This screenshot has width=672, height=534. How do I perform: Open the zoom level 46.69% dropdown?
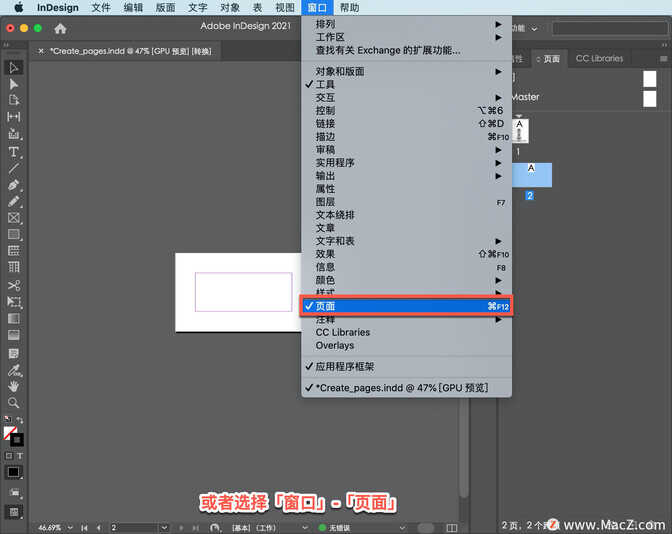click(70, 528)
